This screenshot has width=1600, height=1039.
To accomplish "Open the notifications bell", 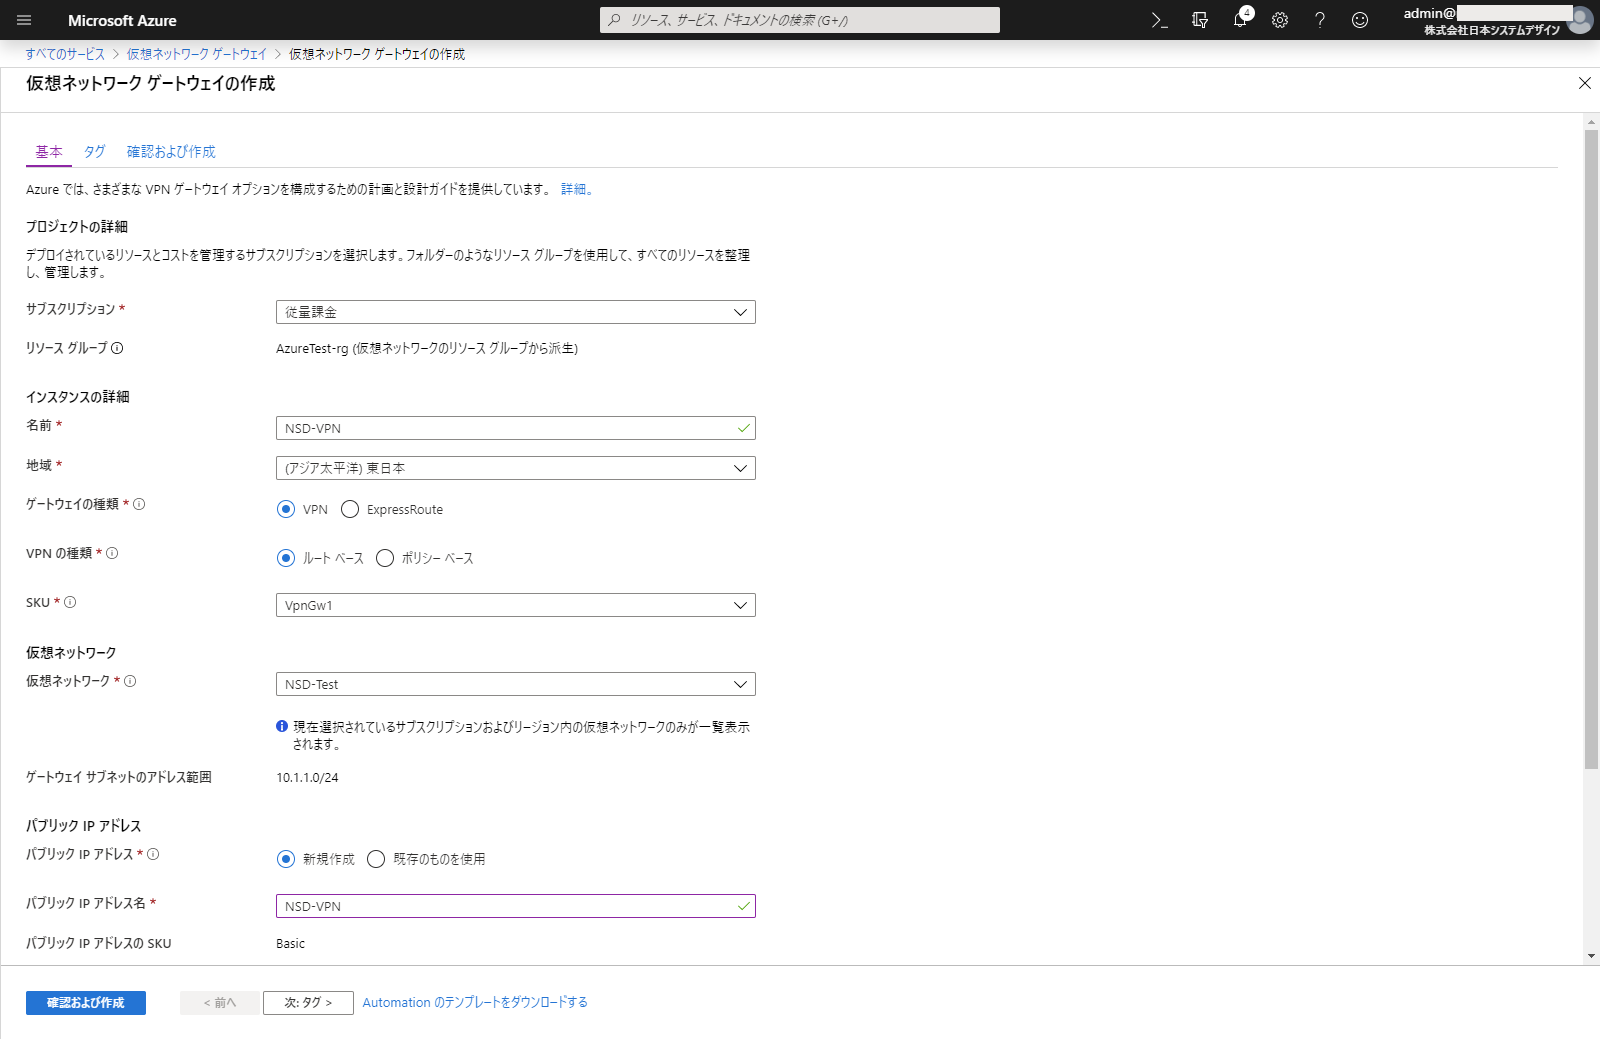I will 1240,20.
